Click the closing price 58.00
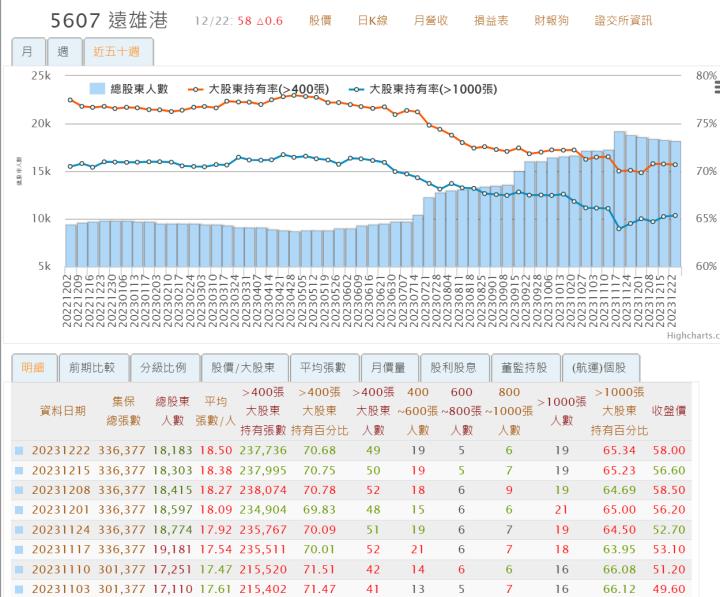The width and height of the screenshot is (720, 597). (x=669, y=451)
